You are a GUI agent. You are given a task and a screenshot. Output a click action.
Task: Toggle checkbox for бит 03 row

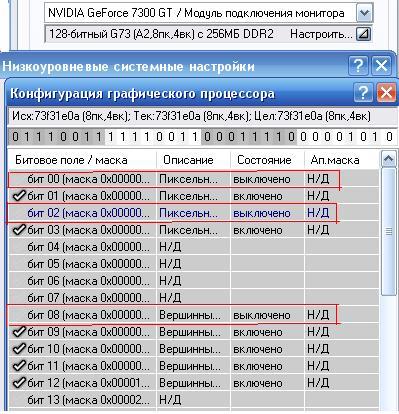[x=19, y=230]
